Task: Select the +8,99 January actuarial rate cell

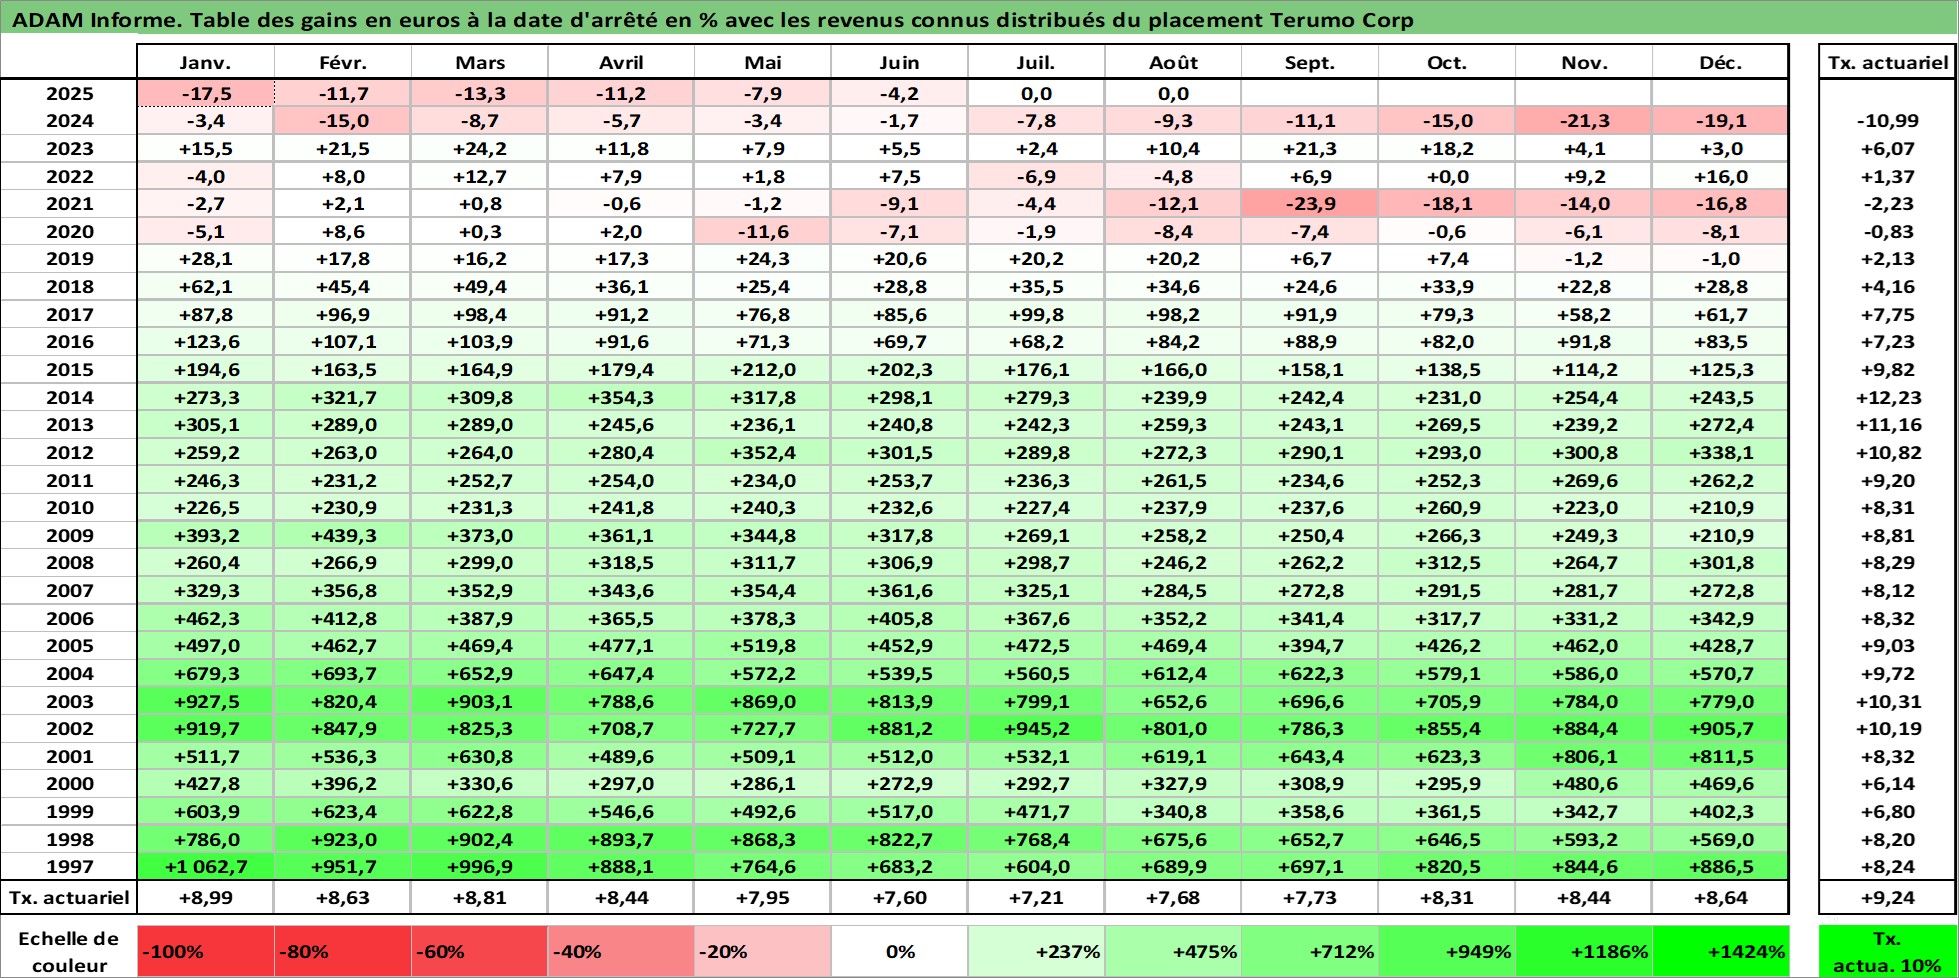Action: point(205,897)
